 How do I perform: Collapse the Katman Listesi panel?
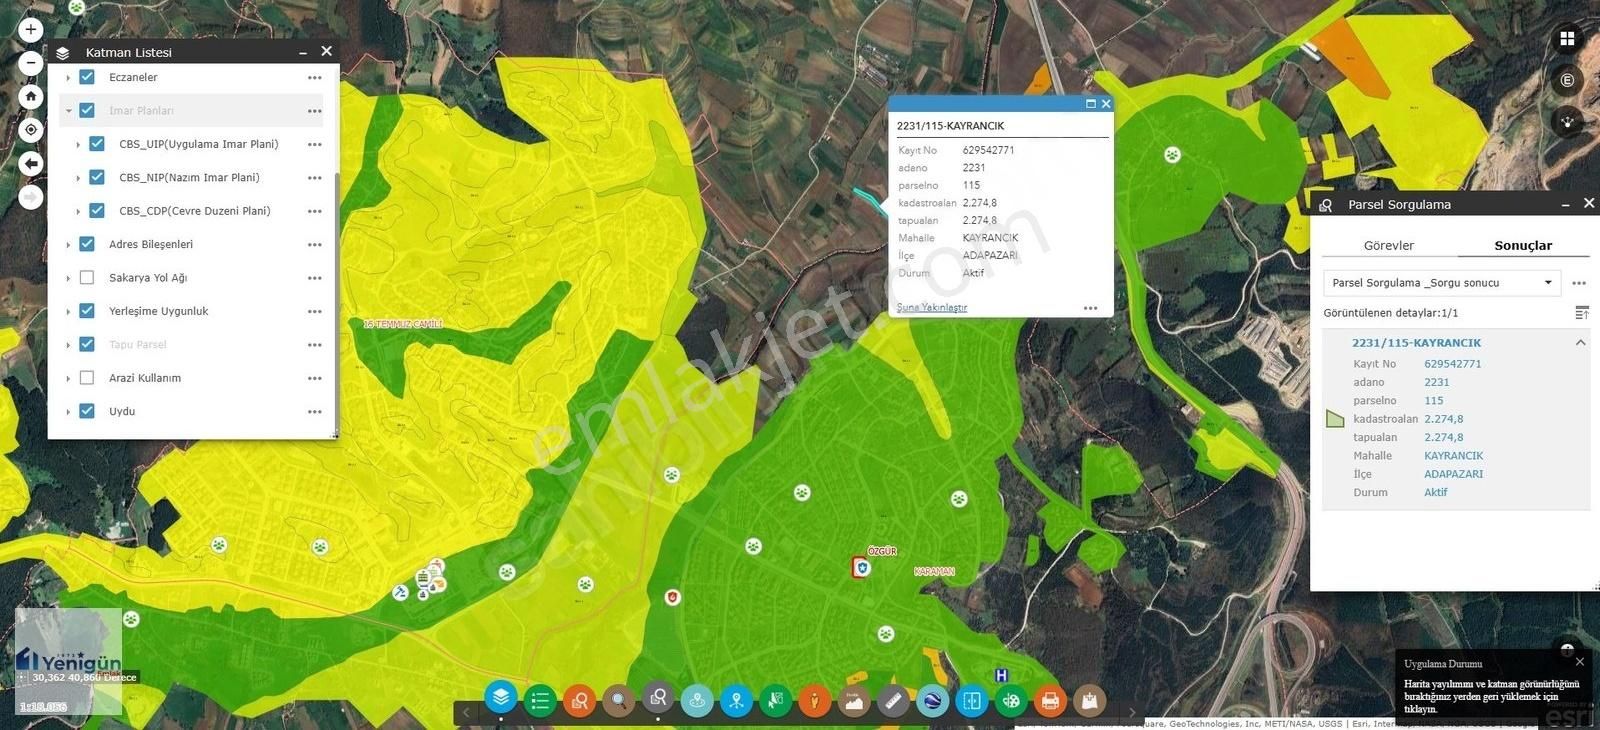(302, 52)
